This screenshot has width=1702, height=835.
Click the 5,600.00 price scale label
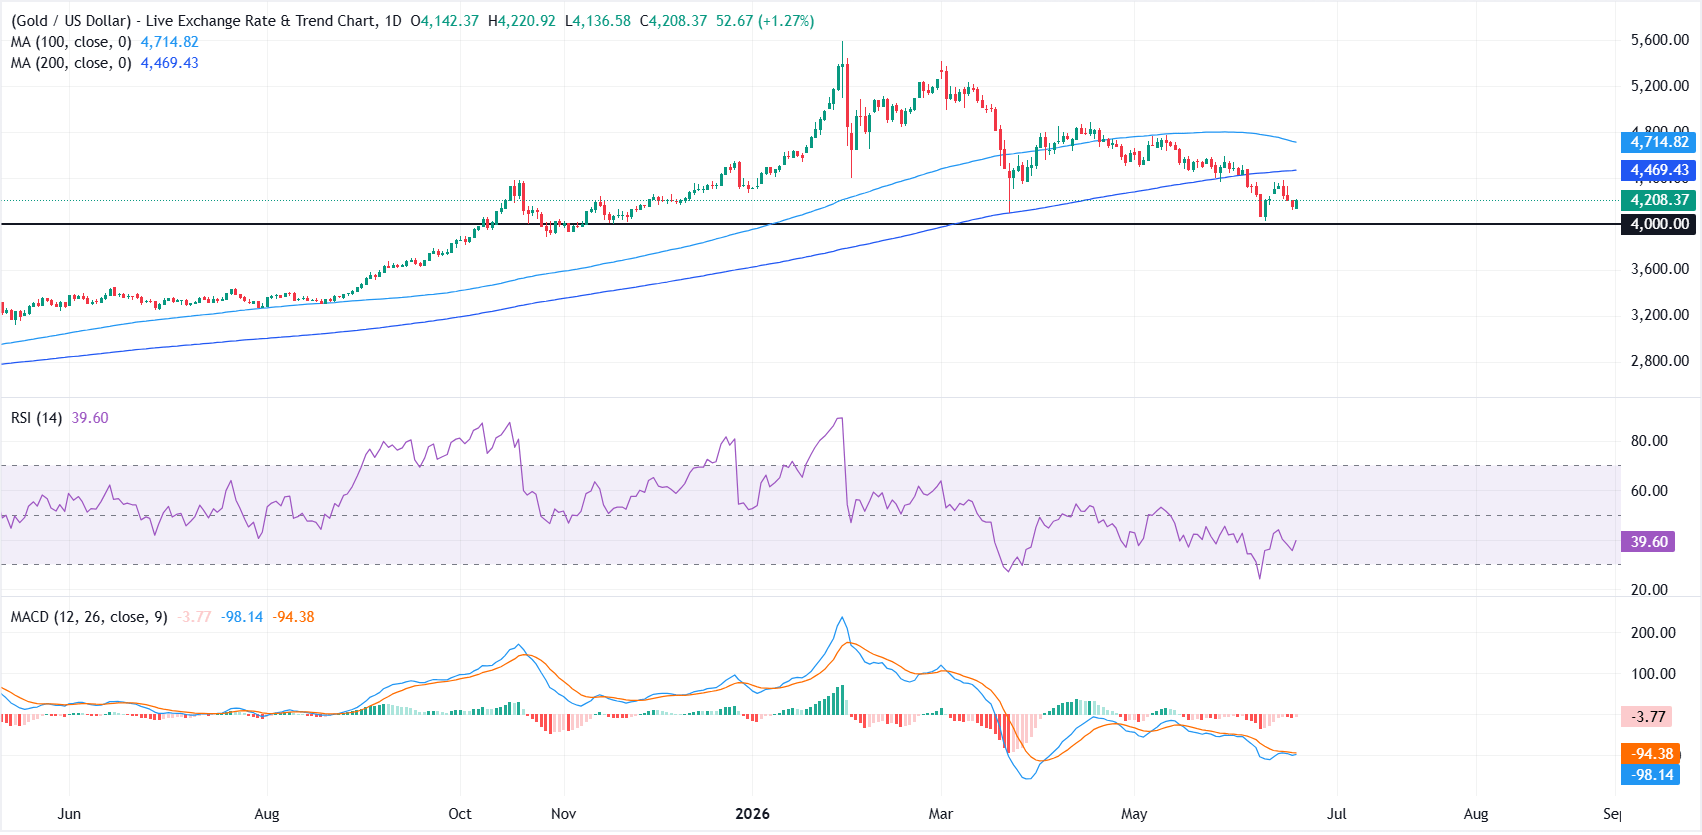tap(1659, 40)
